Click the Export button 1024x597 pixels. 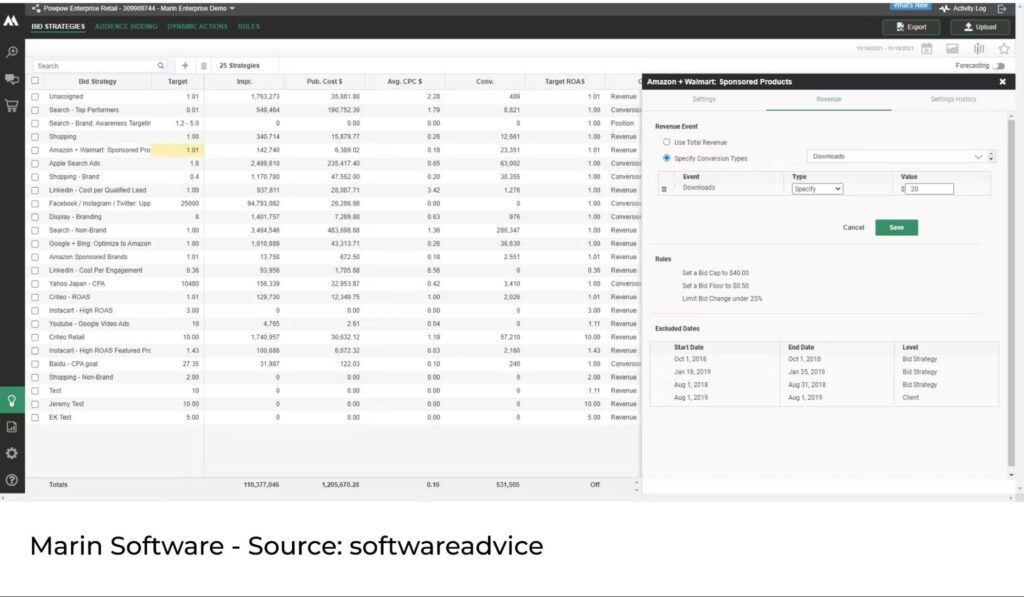pyautogui.click(x=911, y=27)
